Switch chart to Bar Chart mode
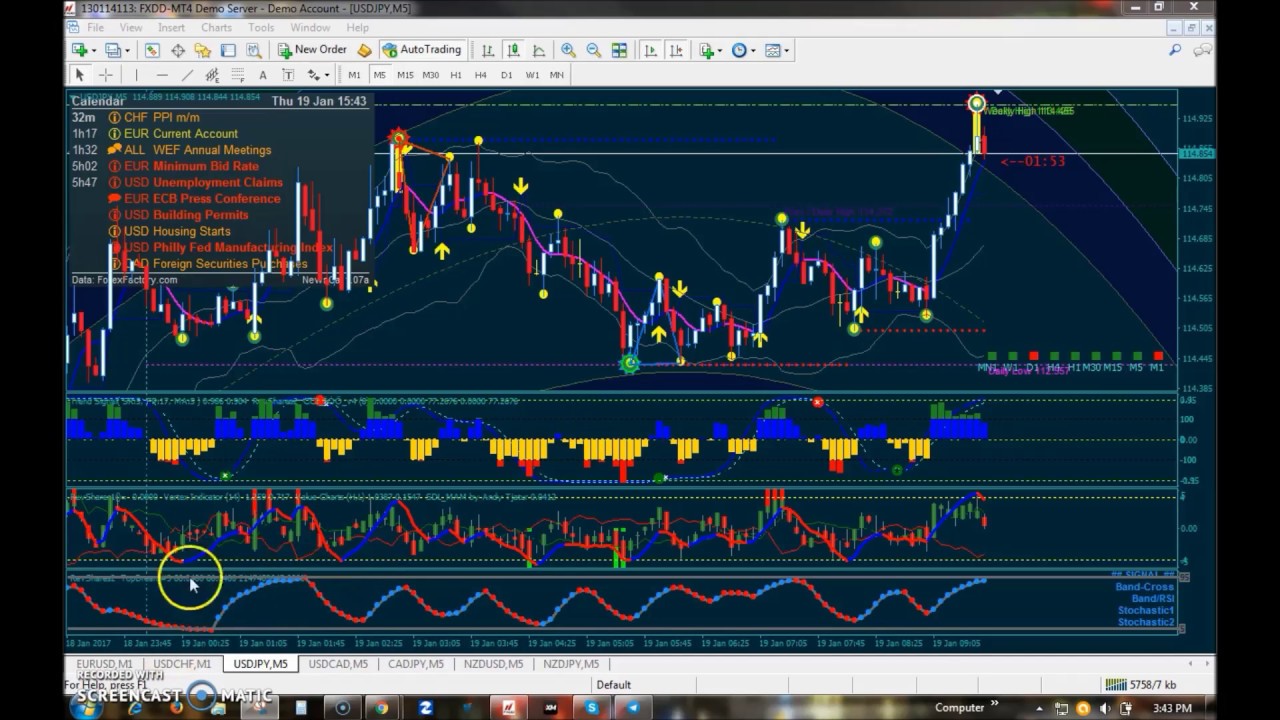Viewport: 1280px width, 720px height. (x=488, y=50)
